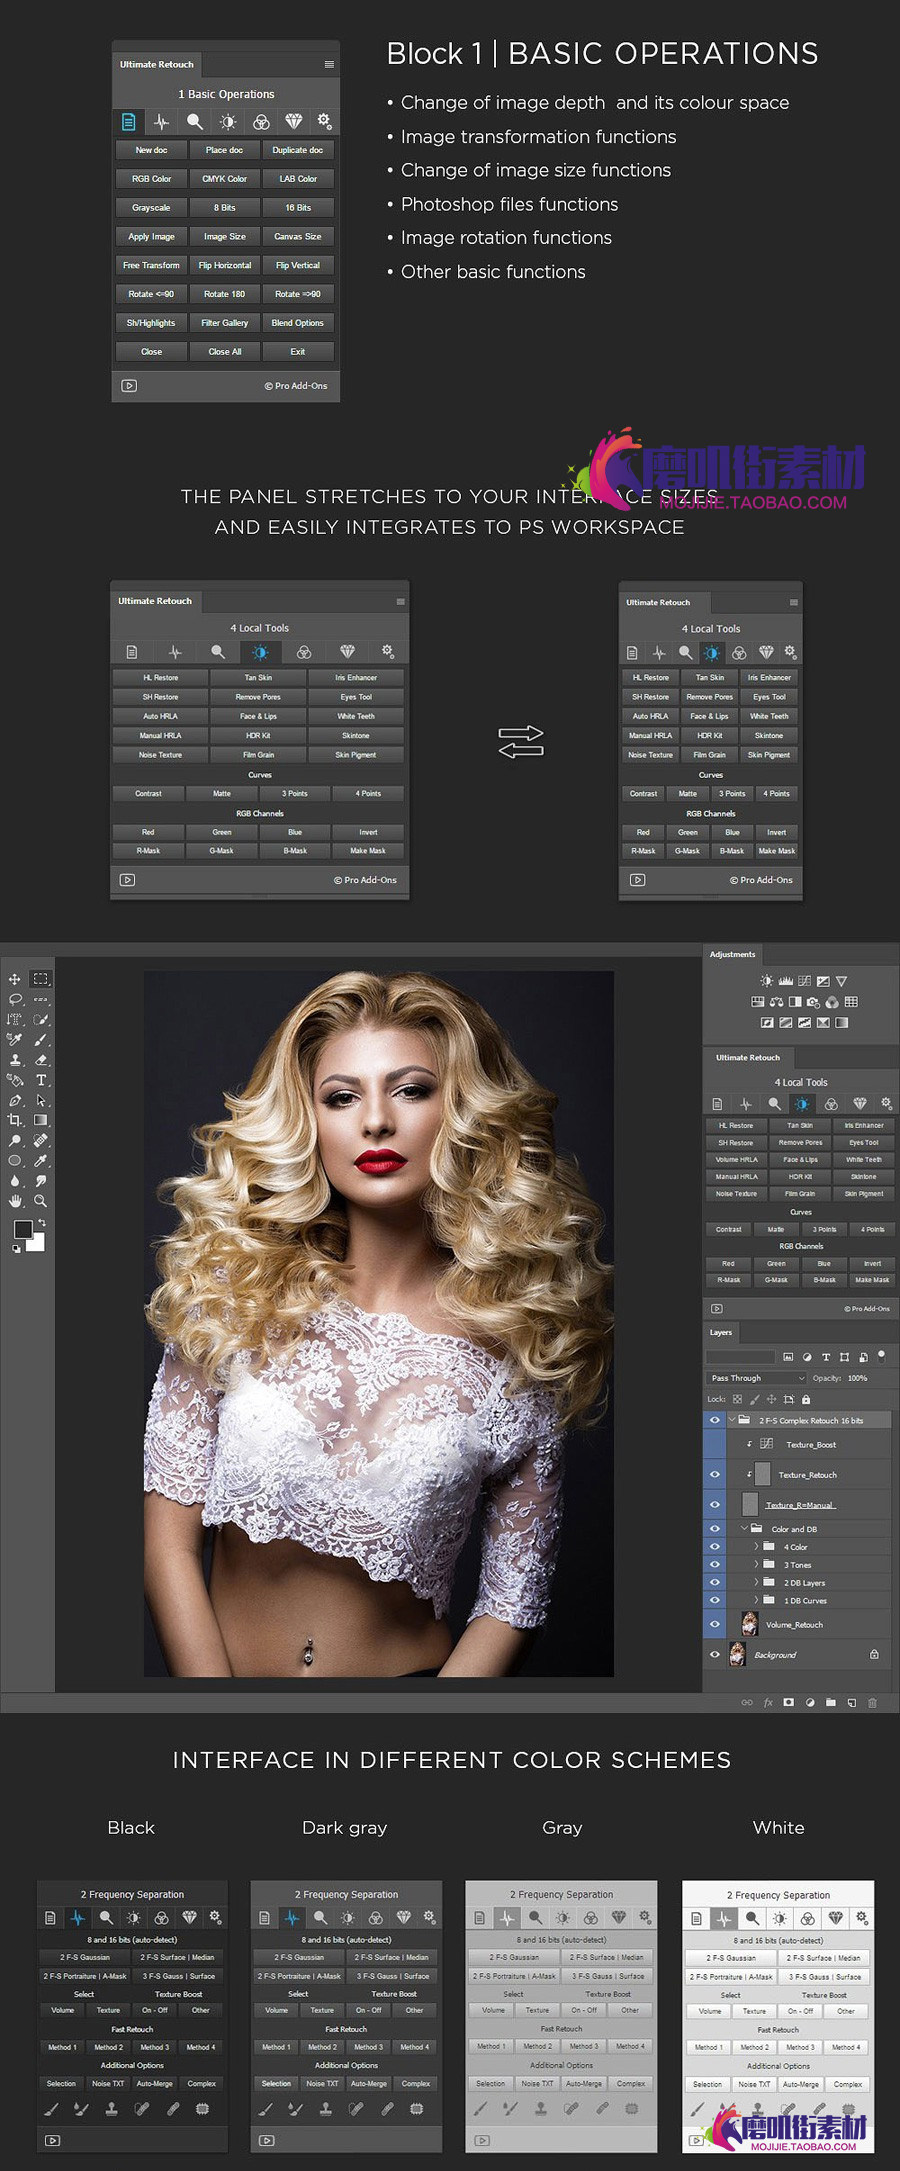Click the New doc button
The height and width of the screenshot is (2171, 900).
pyautogui.click(x=151, y=150)
